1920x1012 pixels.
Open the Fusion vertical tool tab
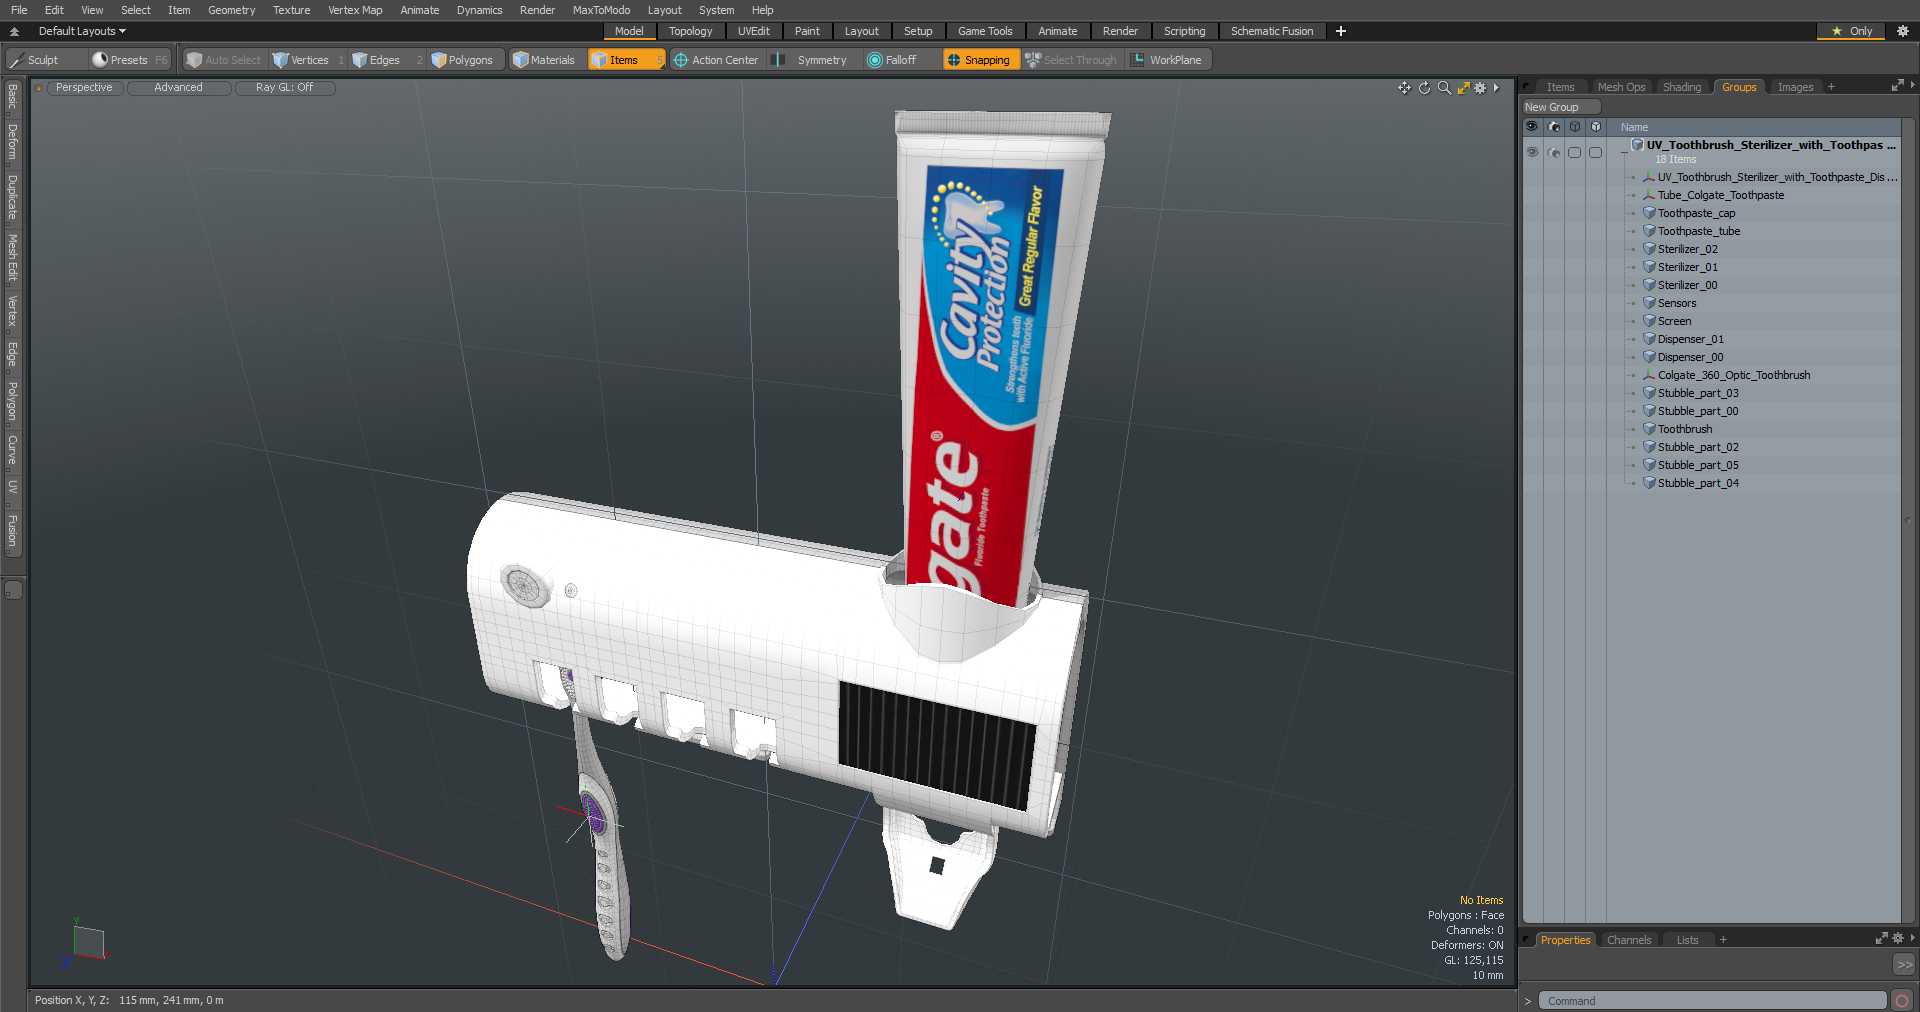click(x=13, y=531)
